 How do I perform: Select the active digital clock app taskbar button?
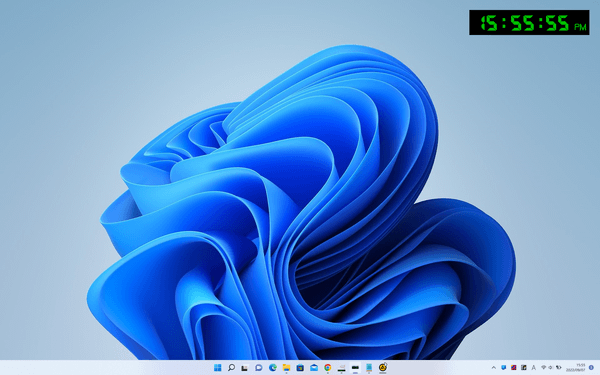coord(355,368)
